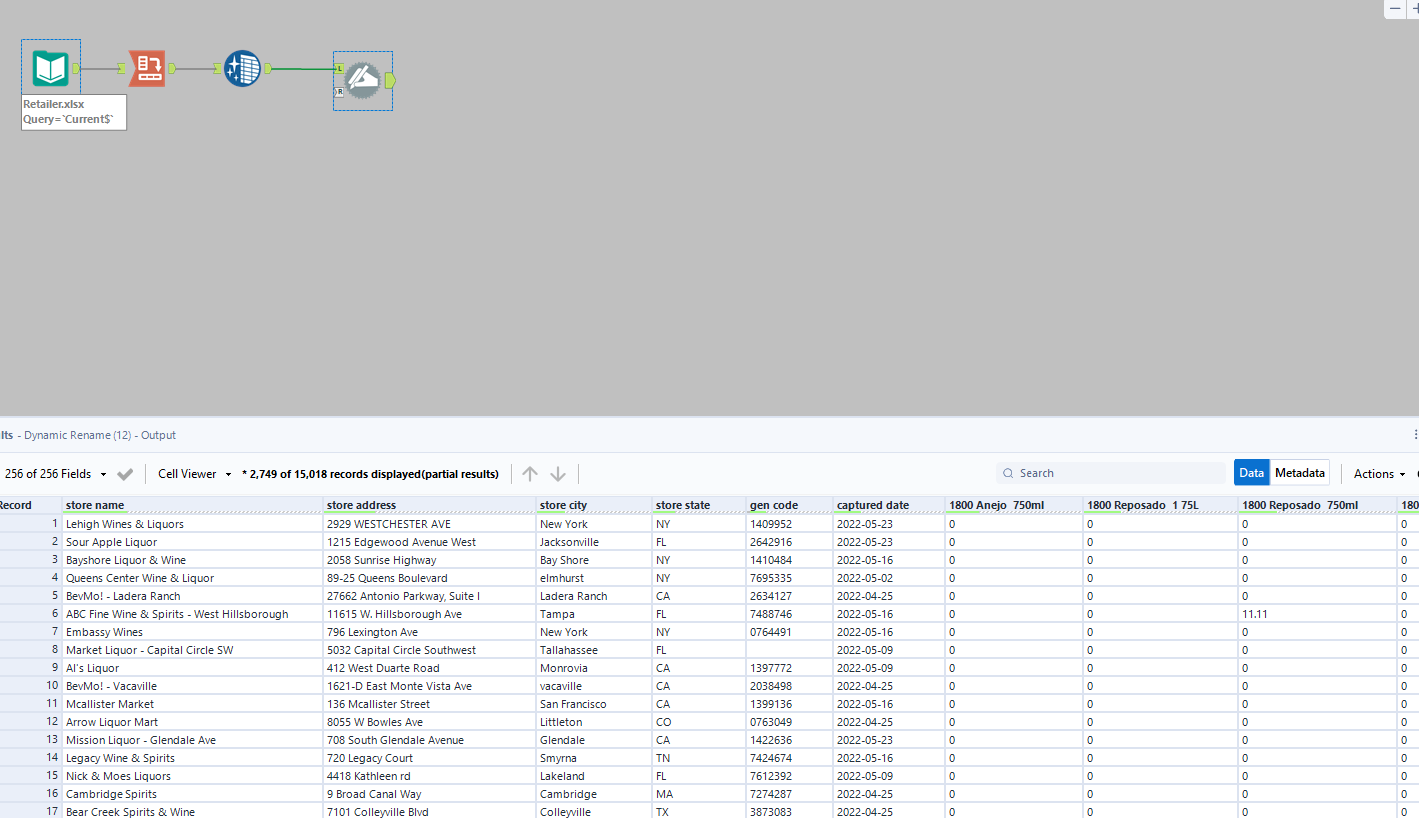Zoom out the canvas with minus button

click(1395, 8)
